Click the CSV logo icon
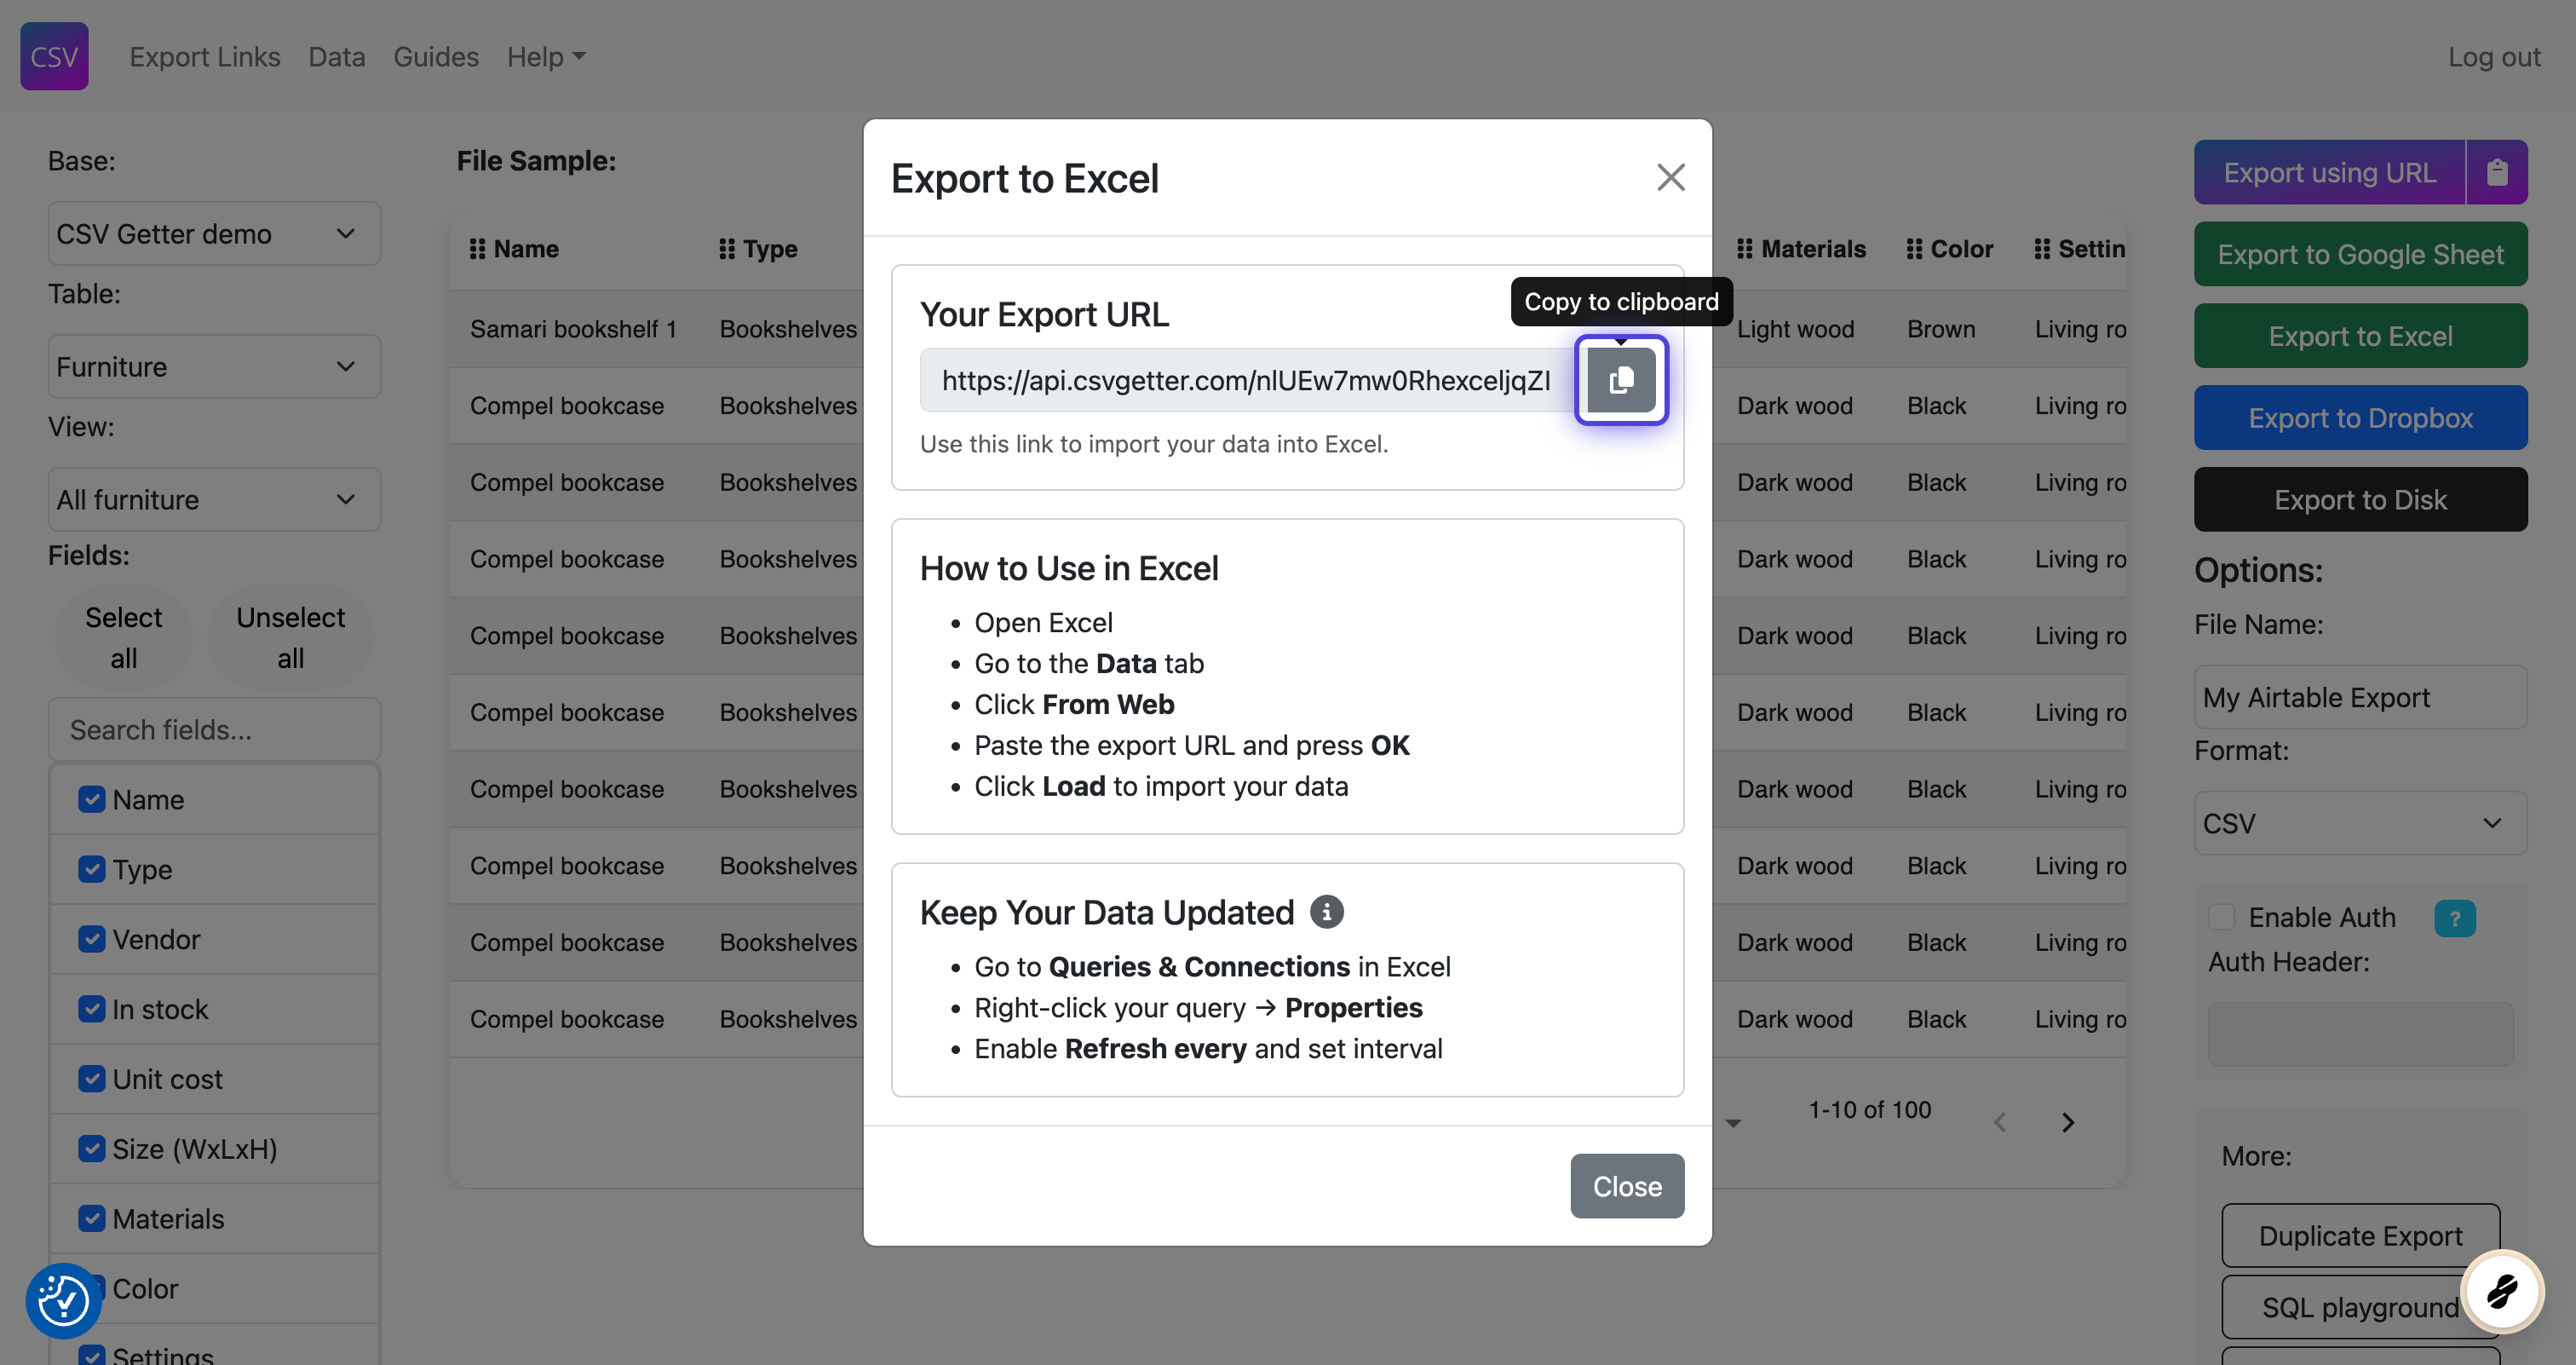Viewport: 2576px width, 1365px height. 54,56
